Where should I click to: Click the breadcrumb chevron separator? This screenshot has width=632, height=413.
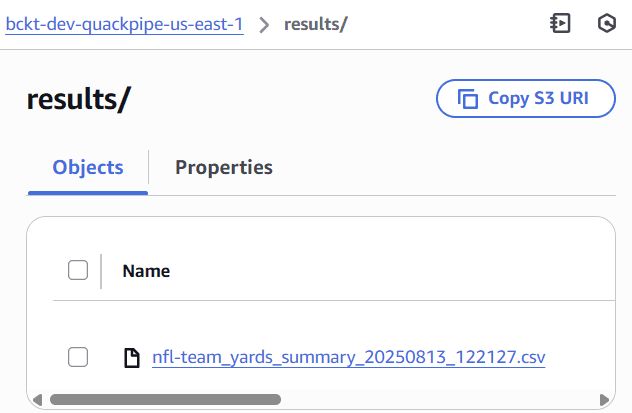pos(264,25)
